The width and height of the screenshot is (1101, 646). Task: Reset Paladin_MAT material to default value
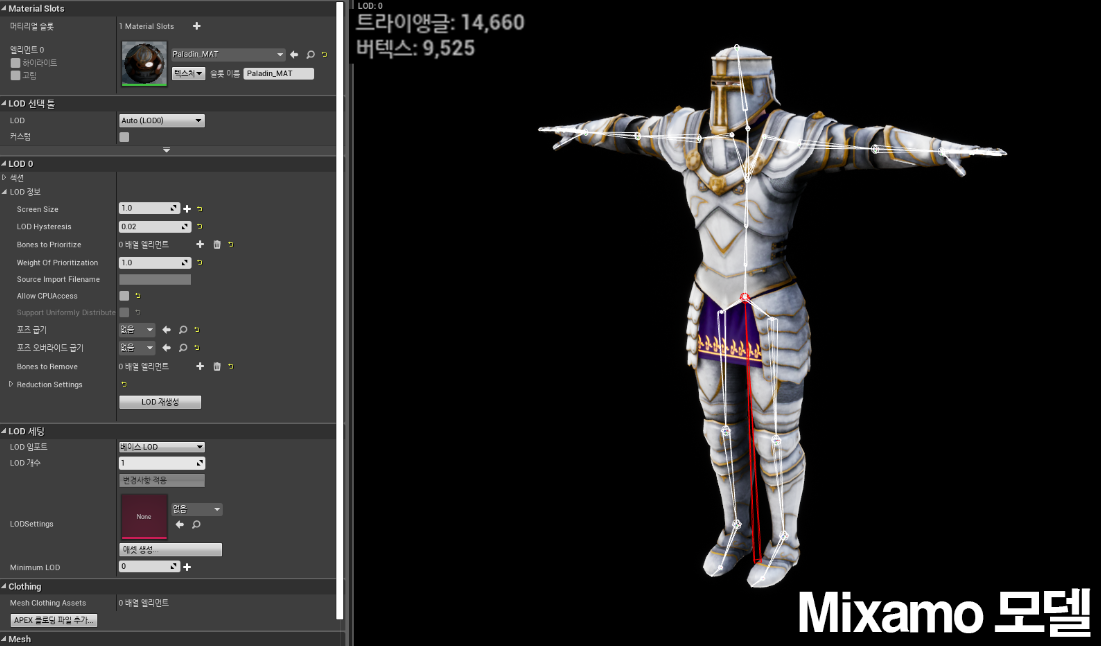click(324, 54)
